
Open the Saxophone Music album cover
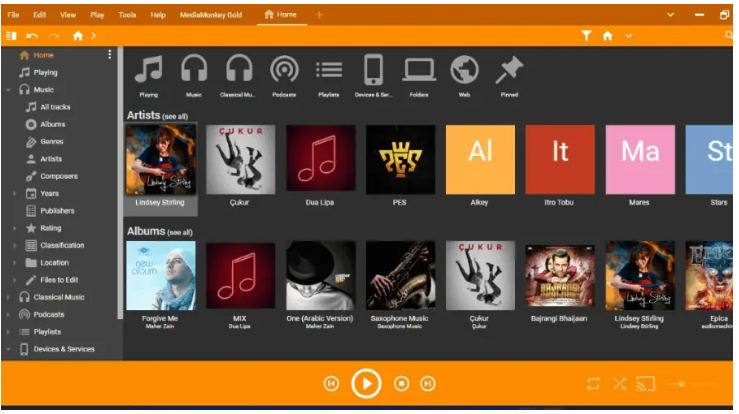[401, 276]
